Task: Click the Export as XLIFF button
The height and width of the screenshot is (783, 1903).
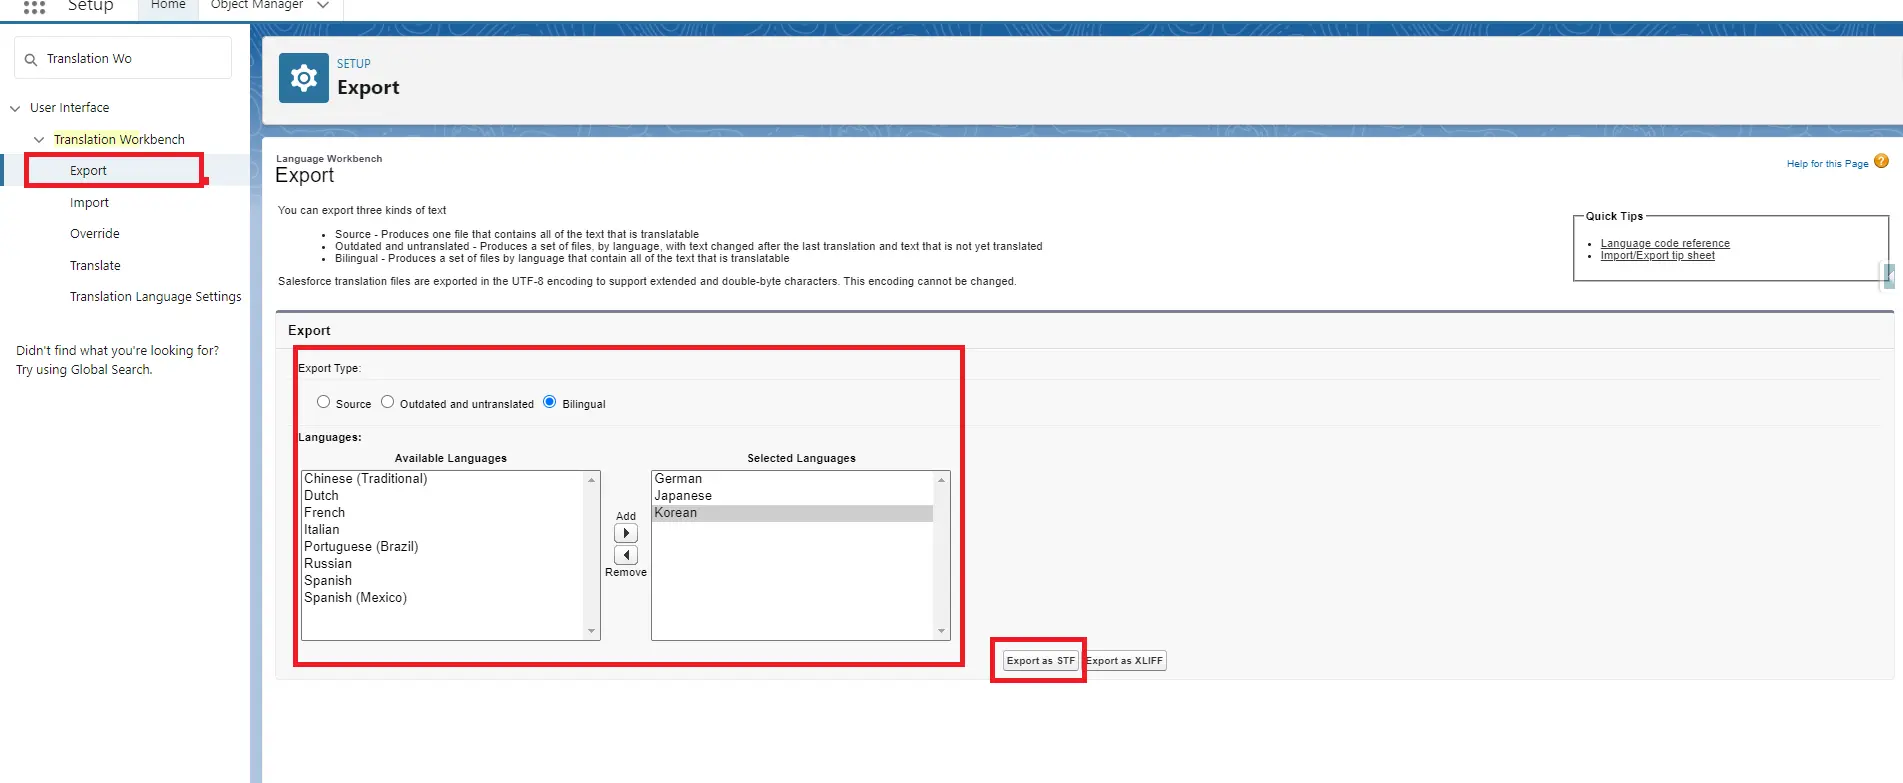Action: tap(1126, 661)
